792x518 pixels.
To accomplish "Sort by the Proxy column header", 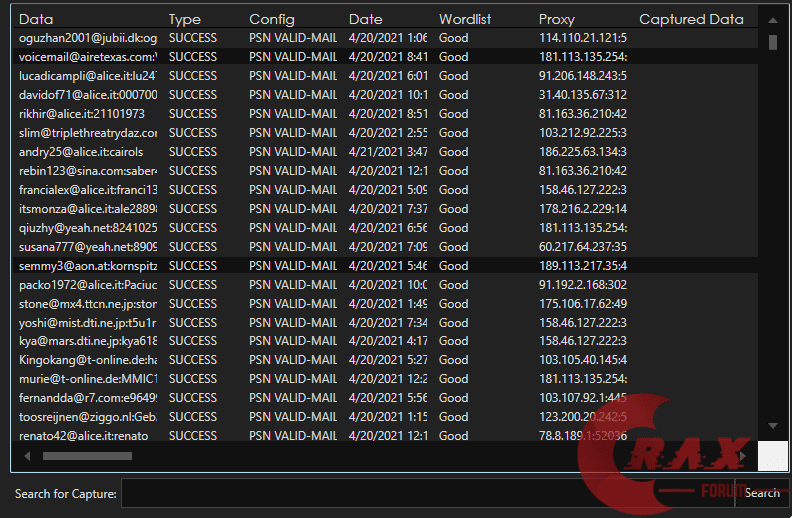I will click(x=557, y=19).
